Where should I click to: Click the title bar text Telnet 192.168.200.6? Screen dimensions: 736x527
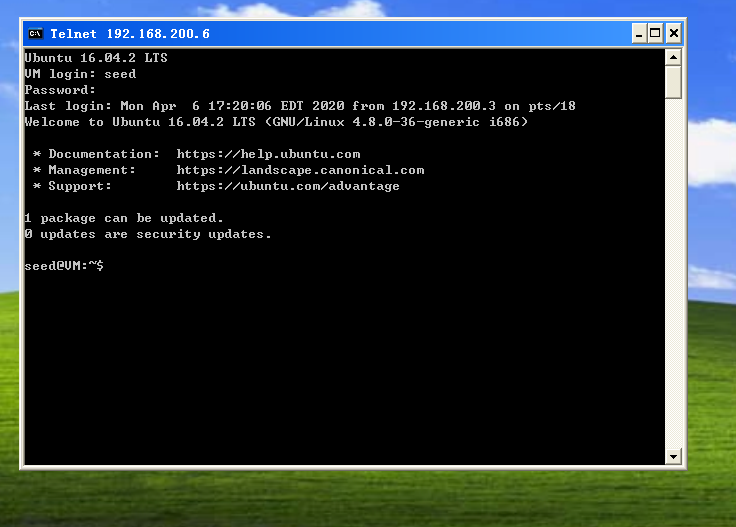(x=130, y=34)
